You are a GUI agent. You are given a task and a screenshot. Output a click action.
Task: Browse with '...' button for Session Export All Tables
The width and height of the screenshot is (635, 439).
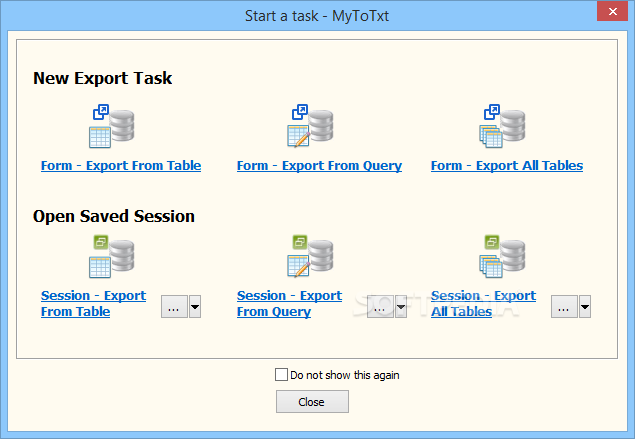564,309
